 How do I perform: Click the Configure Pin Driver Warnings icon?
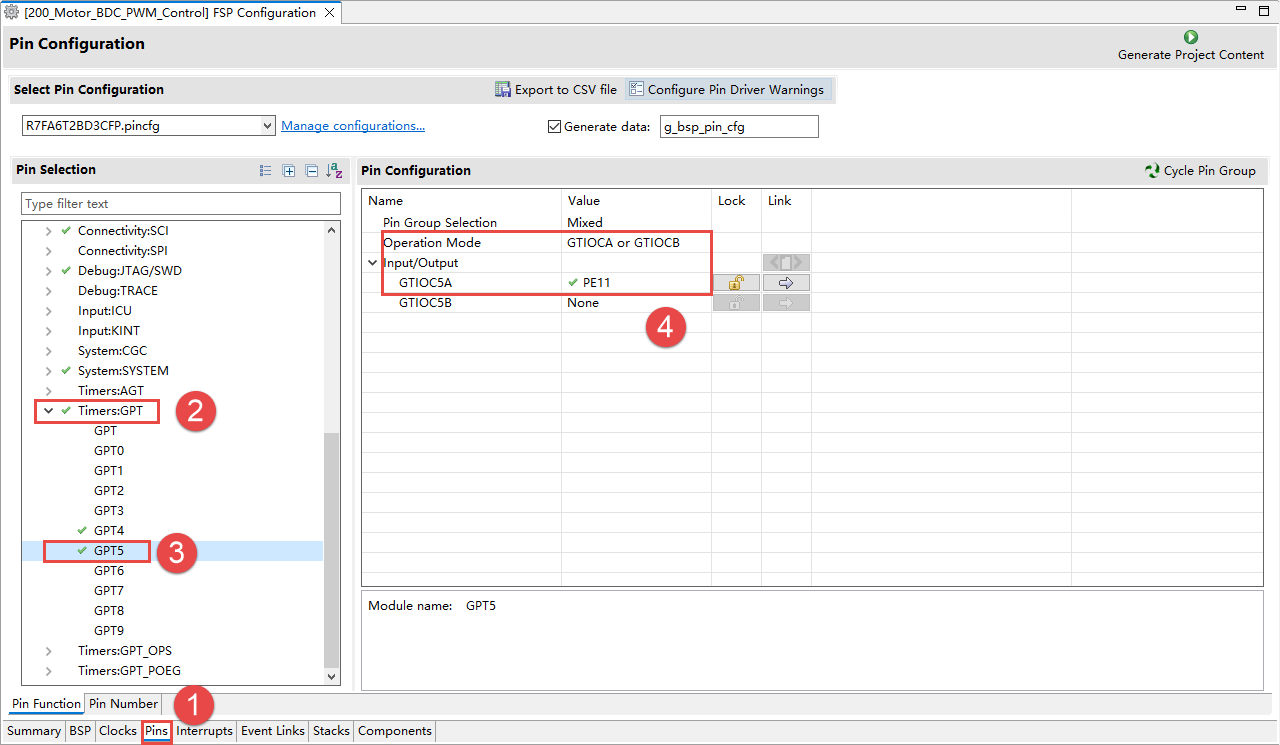pyautogui.click(x=636, y=89)
